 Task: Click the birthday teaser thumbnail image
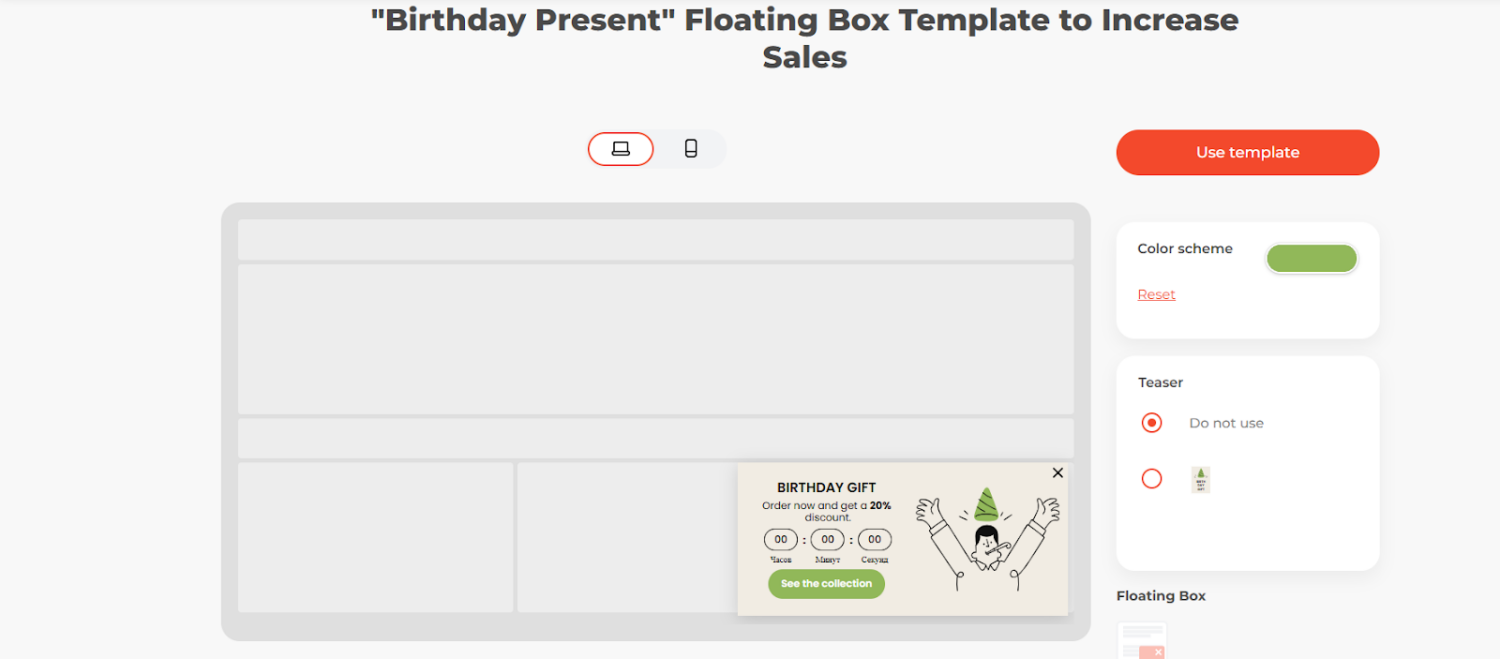[x=1201, y=479]
